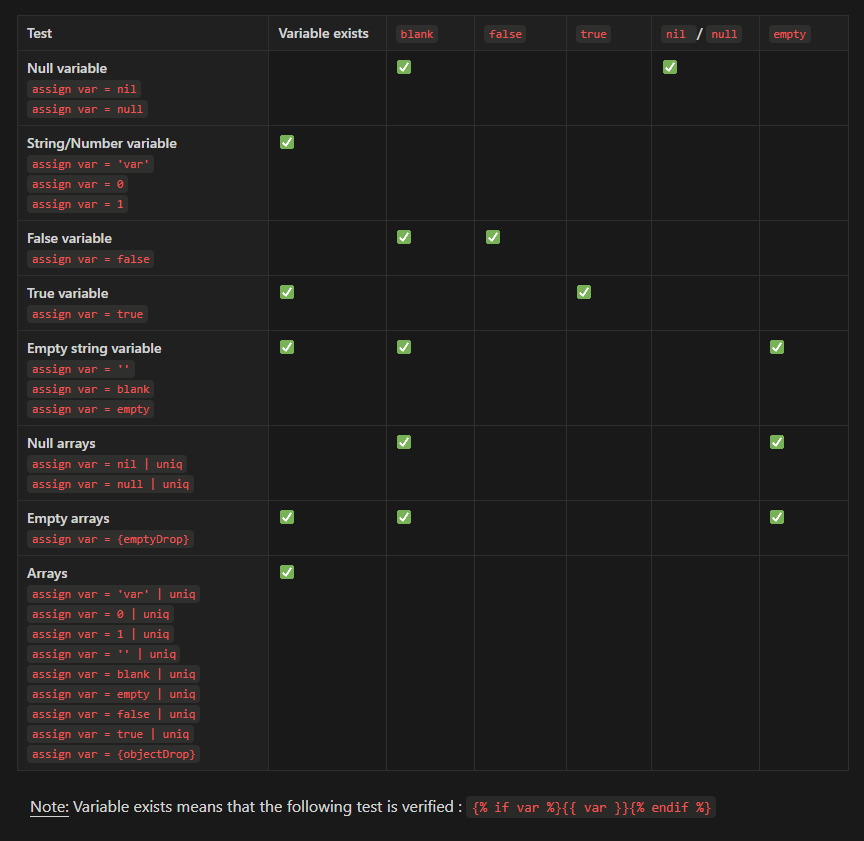Click the False variable blank checkmark
The width and height of the screenshot is (864, 841).
[x=404, y=237]
